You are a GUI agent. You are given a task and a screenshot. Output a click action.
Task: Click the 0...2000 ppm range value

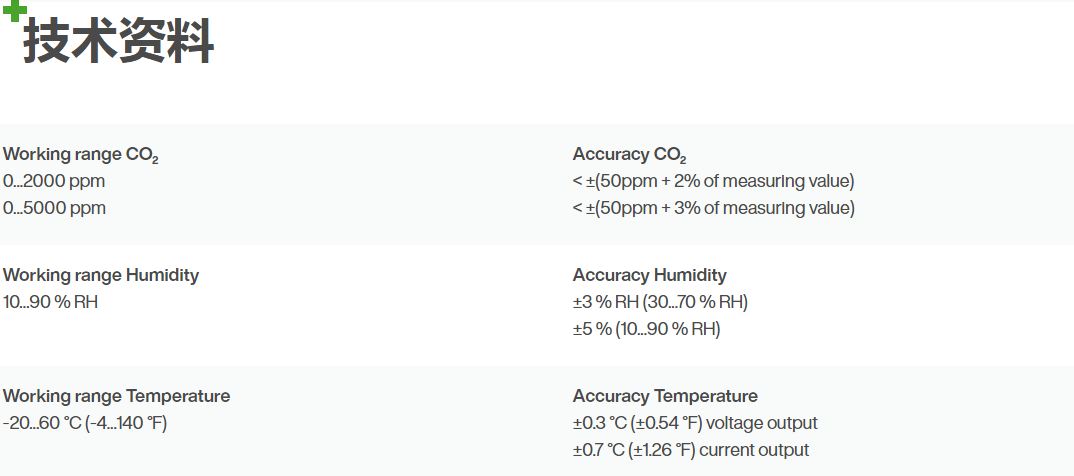click(54, 181)
